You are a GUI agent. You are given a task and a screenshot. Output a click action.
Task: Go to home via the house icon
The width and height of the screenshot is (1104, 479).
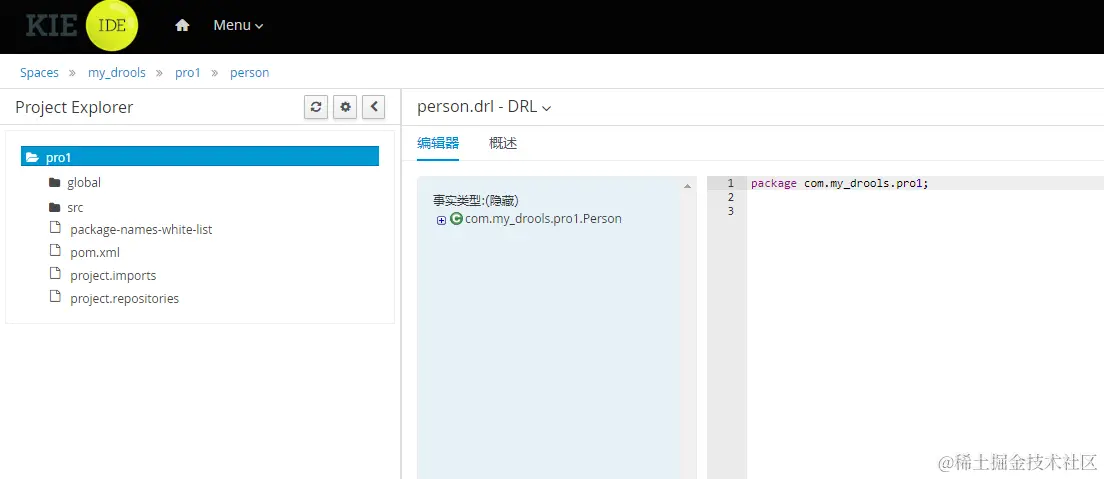(182, 25)
